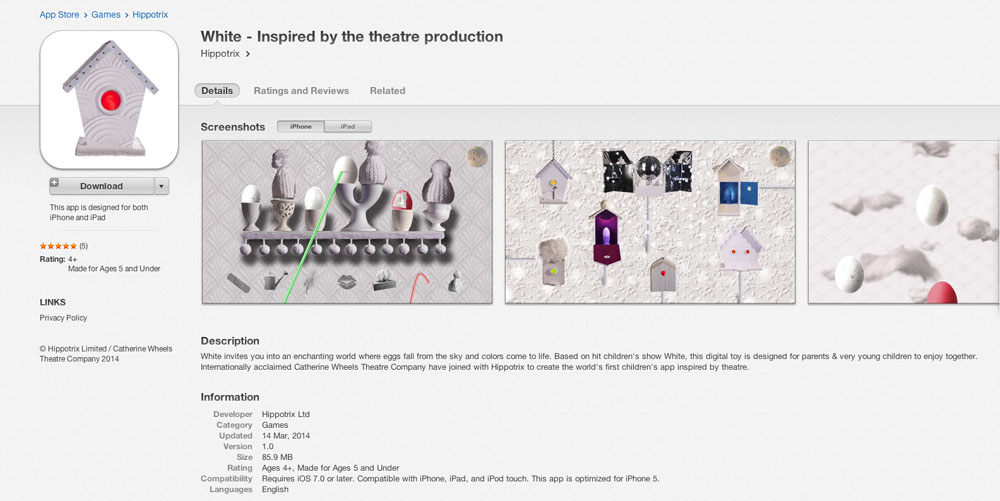Open the App Store breadcrumb link
The width and height of the screenshot is (1000, 501).
pos(59,15)
